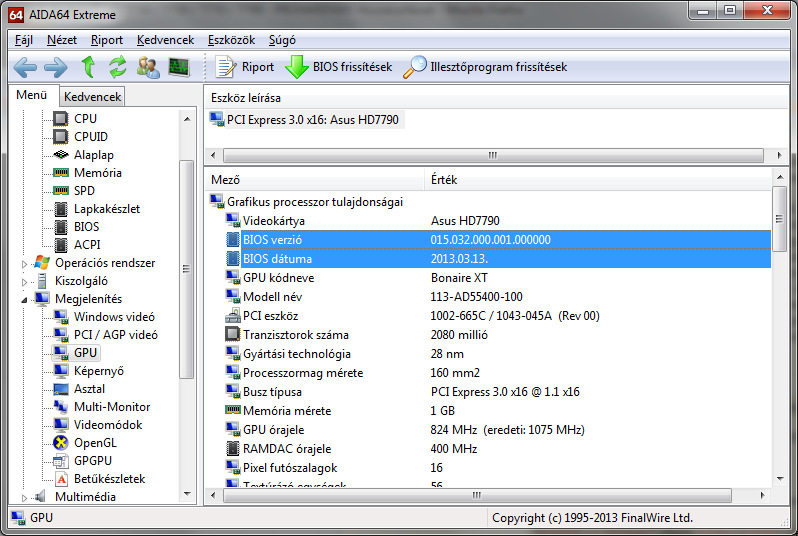Select the PCI eszköz row
This screenshot has width=798, height=536.
(498, 316)
